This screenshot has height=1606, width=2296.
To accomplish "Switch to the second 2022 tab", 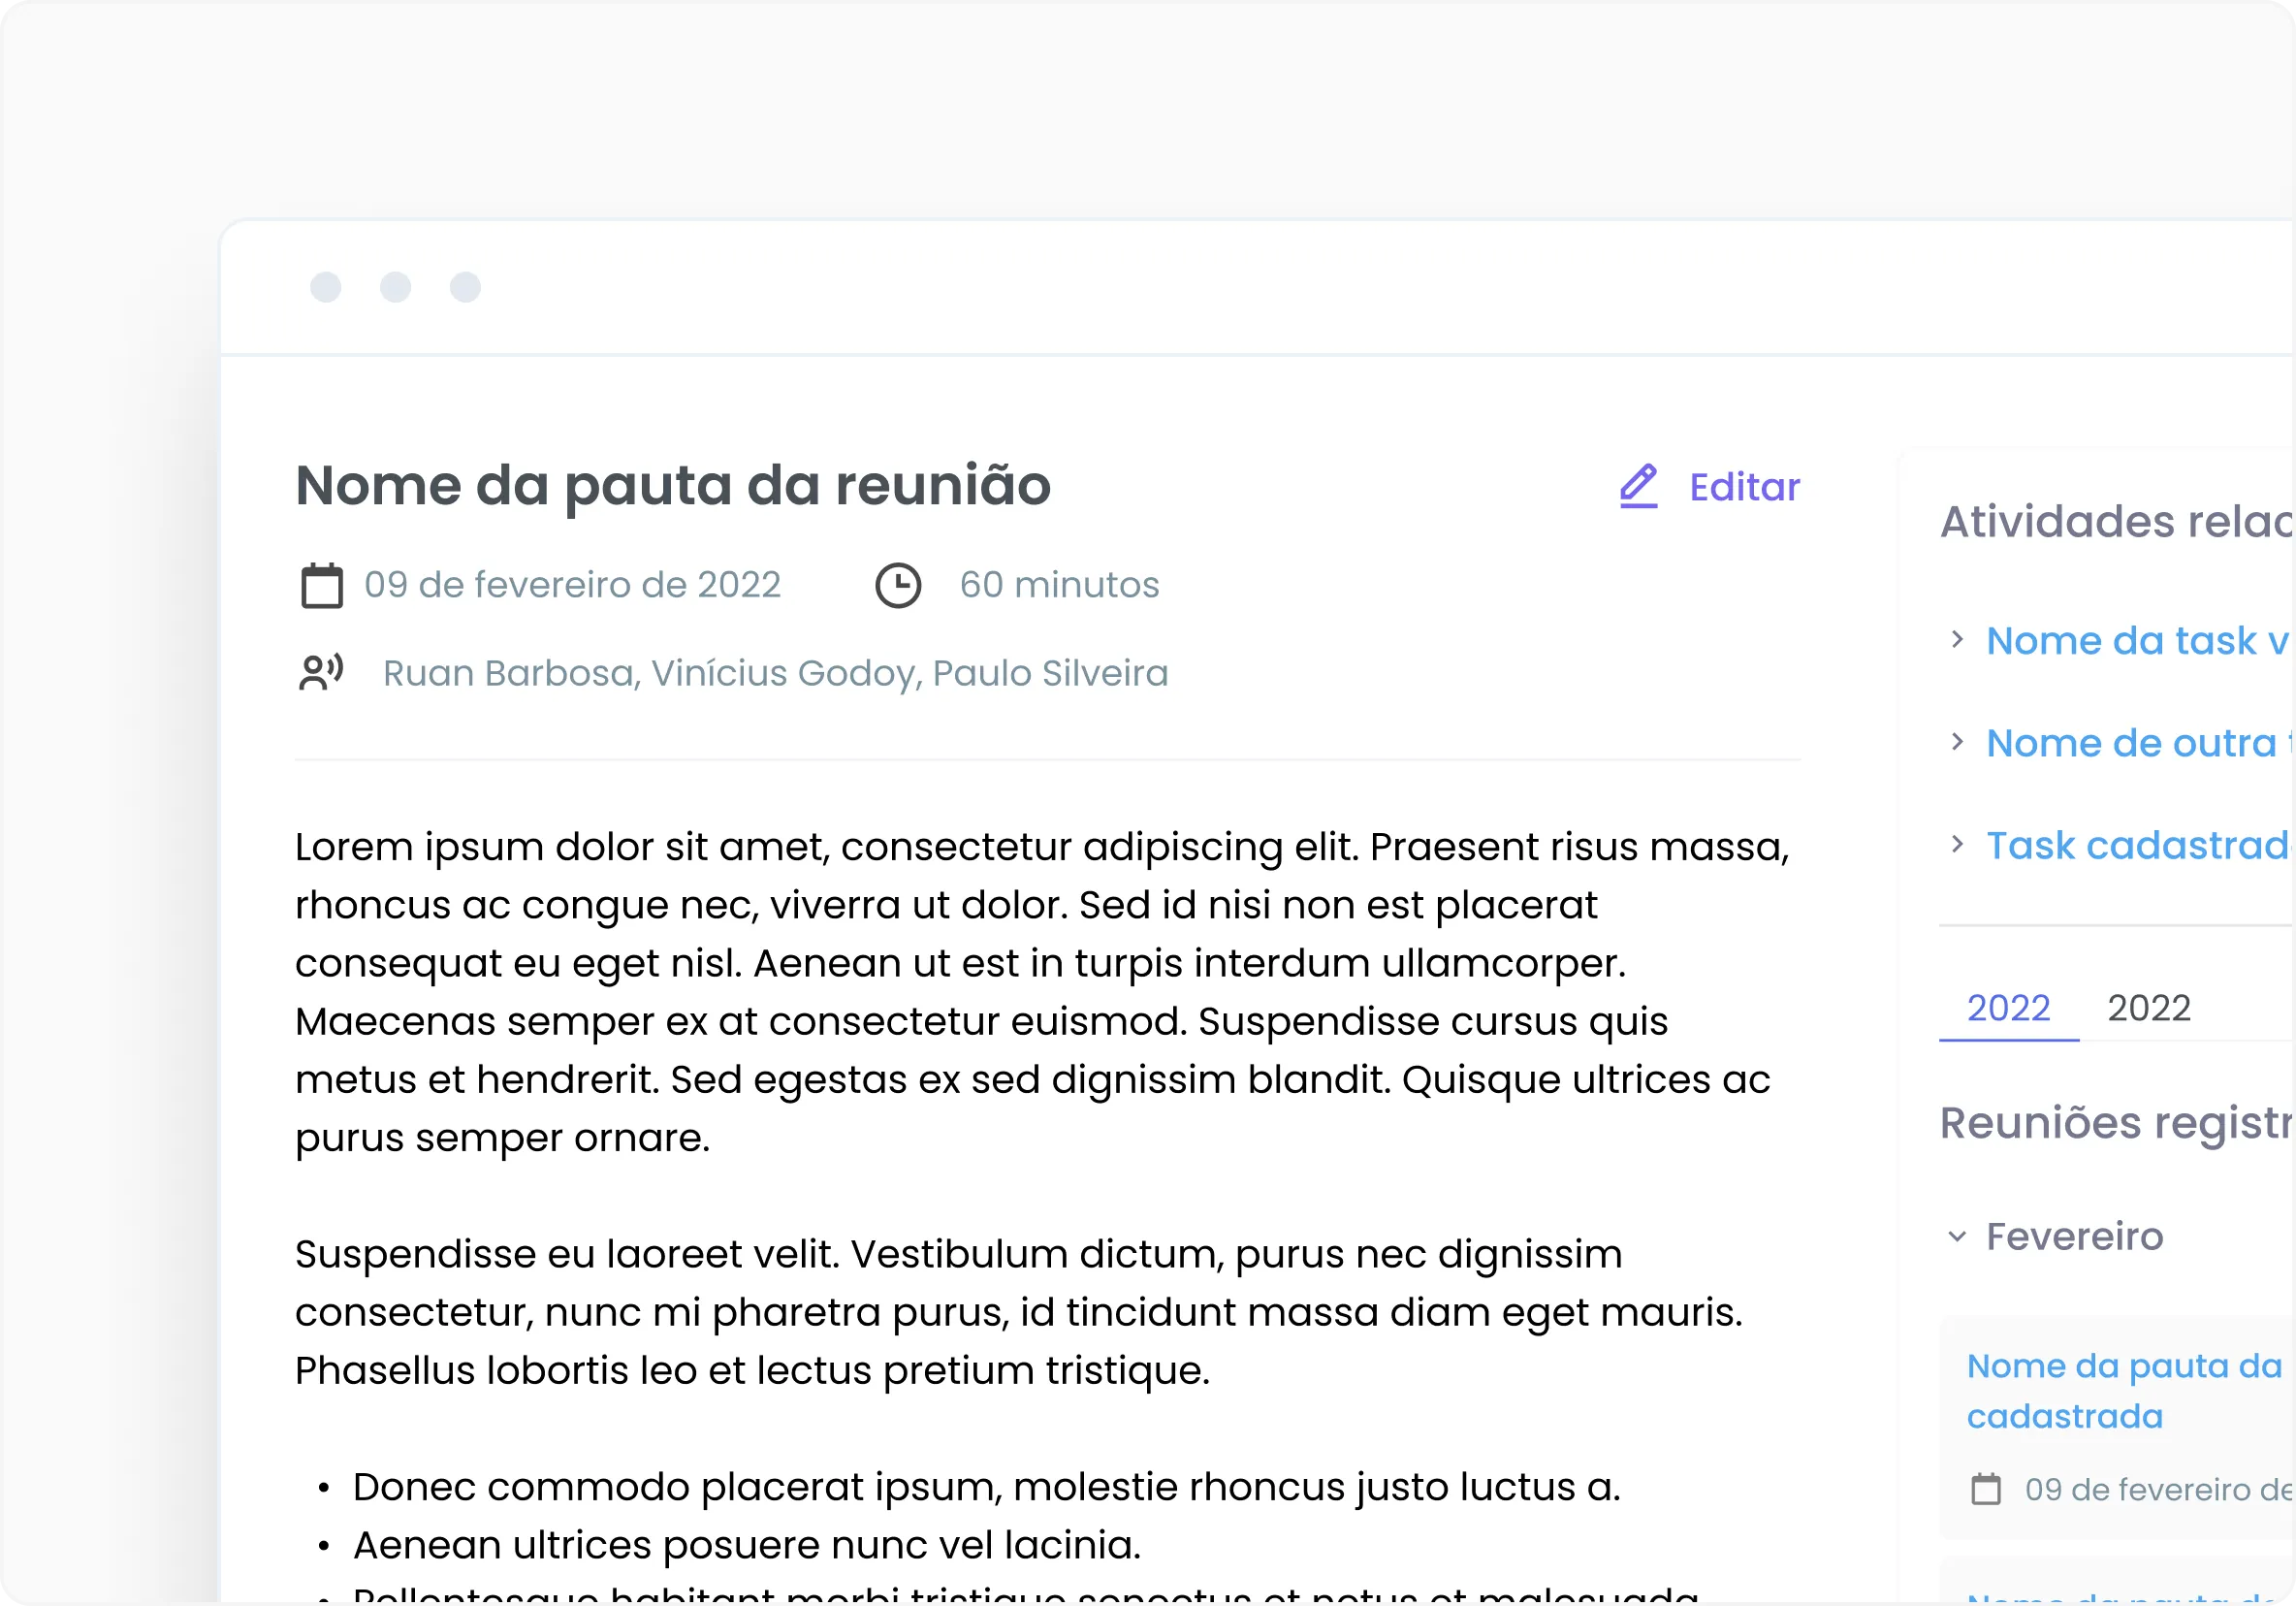I will [x=2149, y=1008].
